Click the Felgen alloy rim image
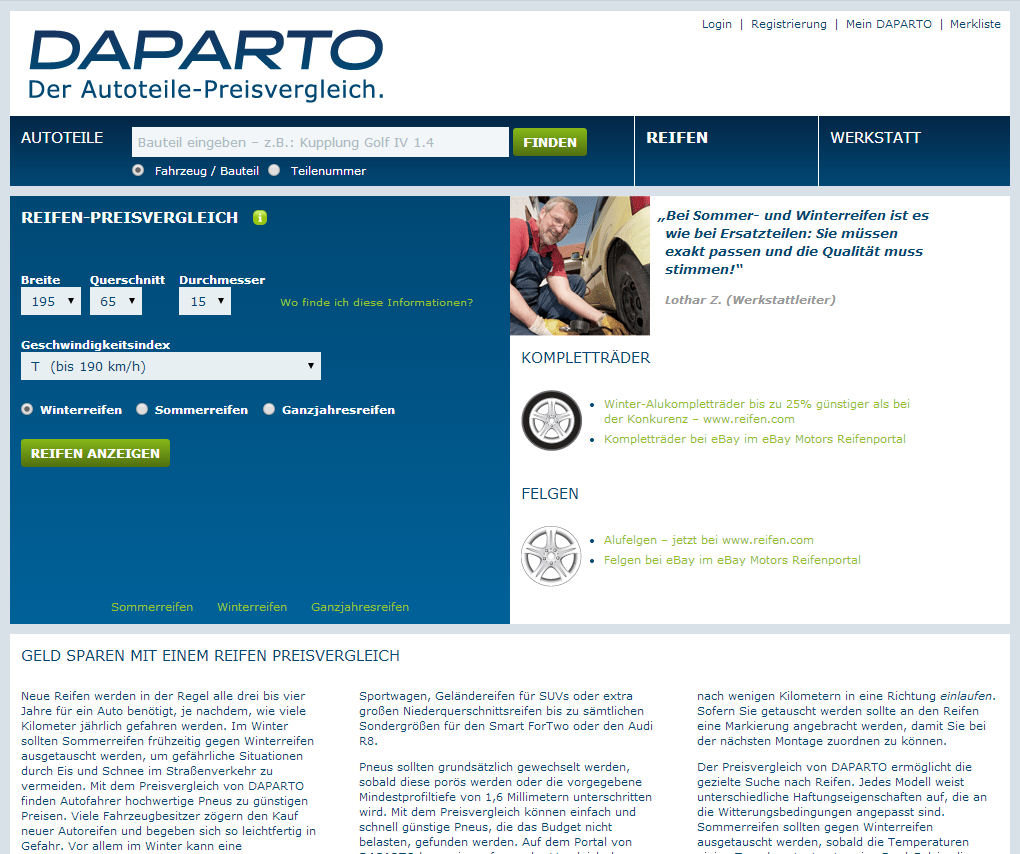Screen dimensions: 1020x854 [551, 556]
